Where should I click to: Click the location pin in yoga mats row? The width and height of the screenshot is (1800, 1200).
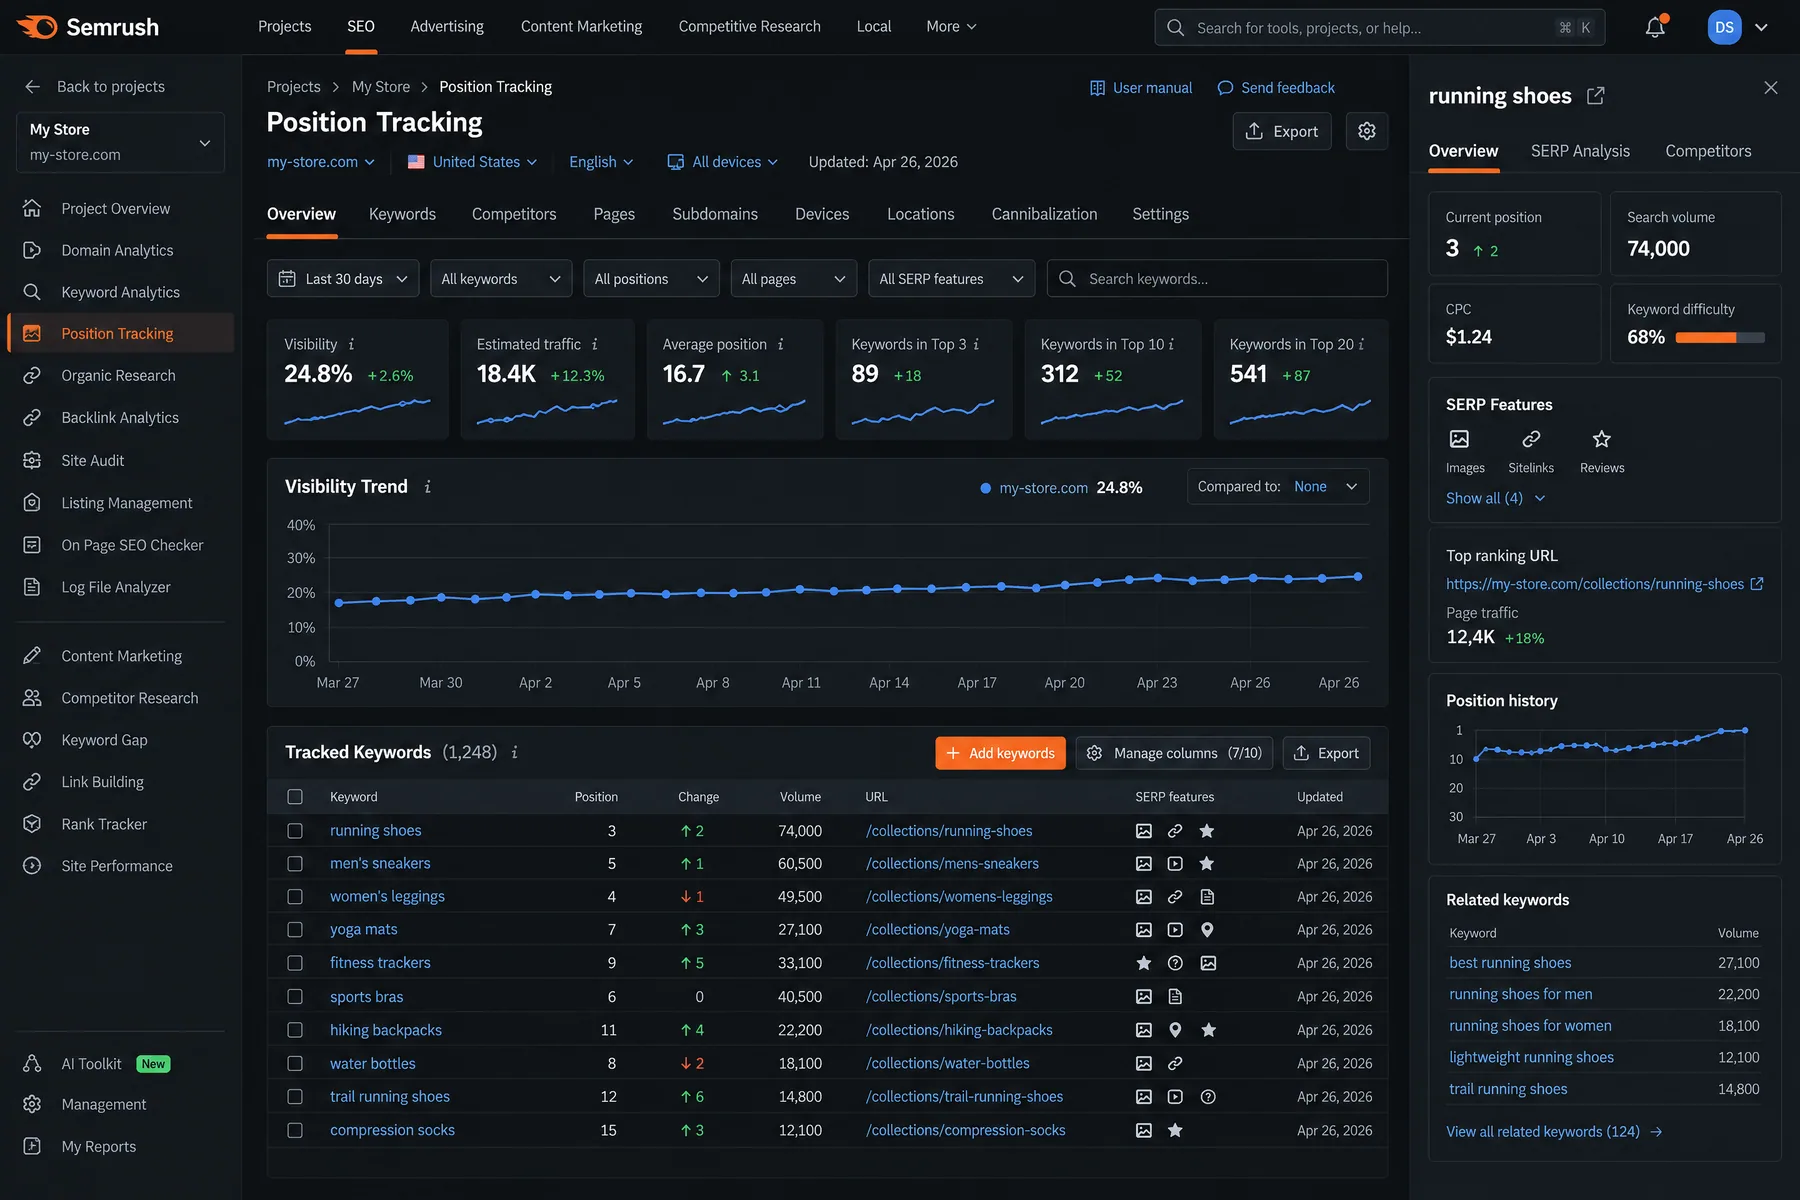pos(1207,930)
